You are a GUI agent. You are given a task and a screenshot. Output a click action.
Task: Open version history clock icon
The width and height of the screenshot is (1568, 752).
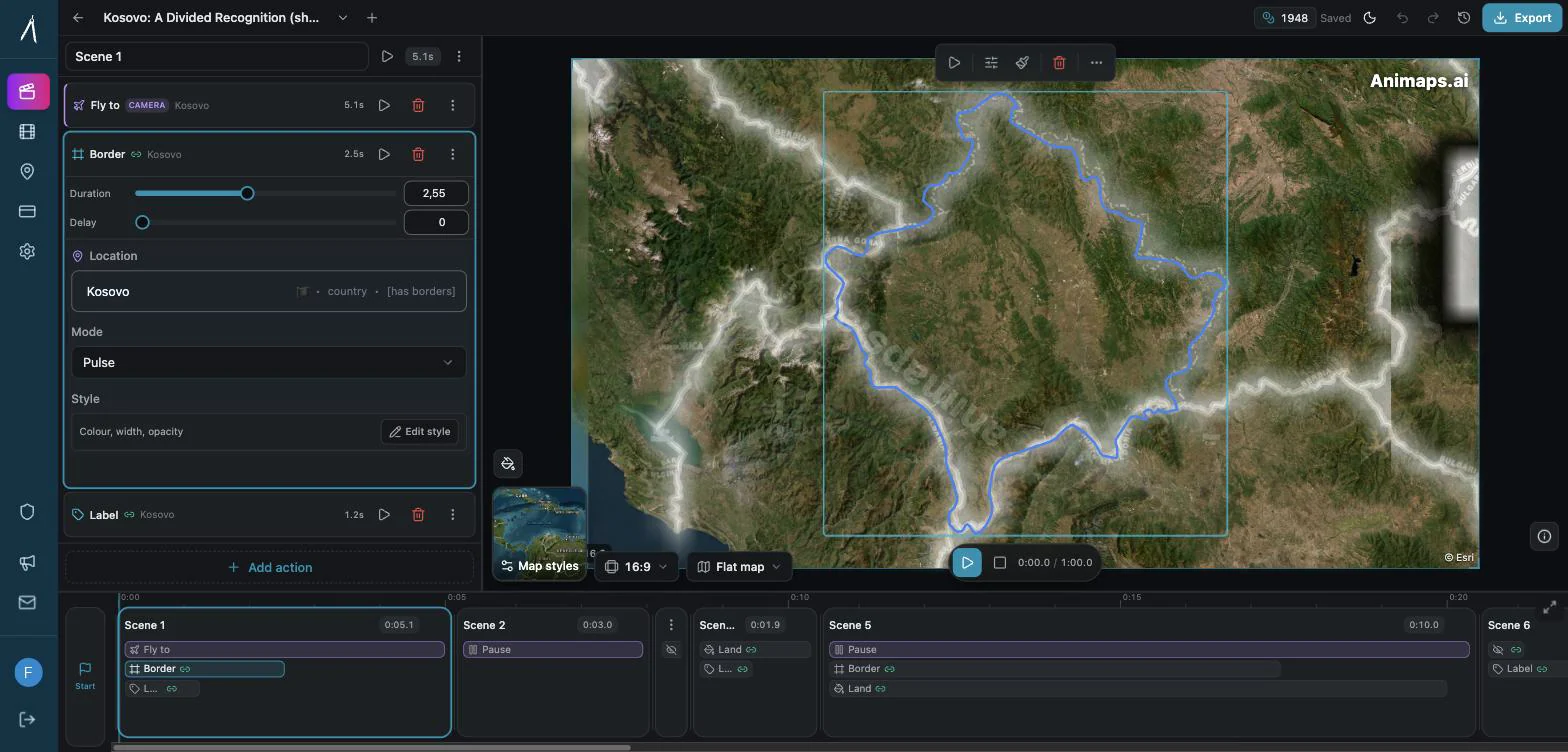(x=1464, y=18)
